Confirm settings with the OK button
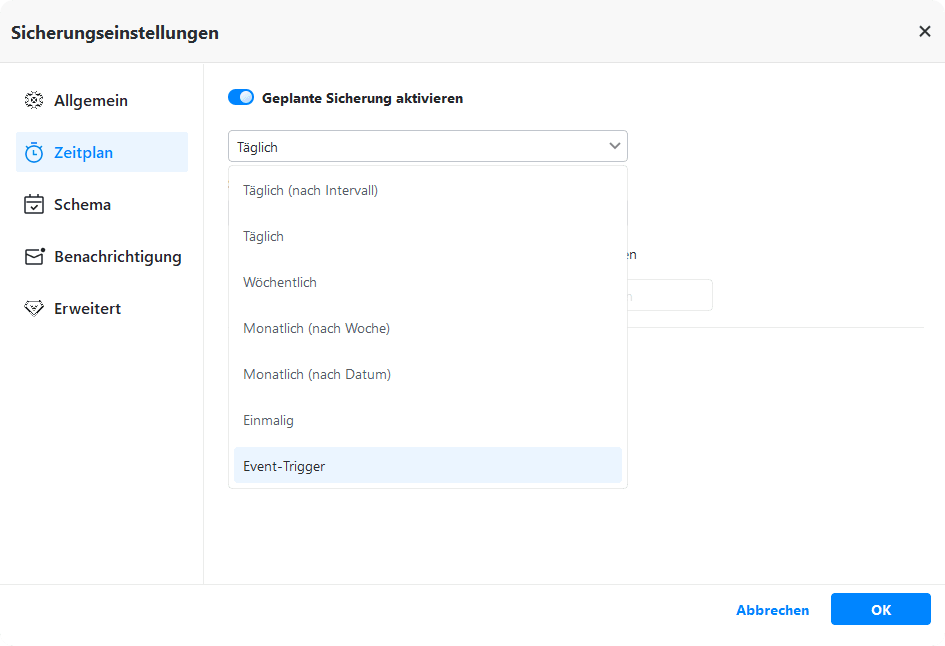 click(880, 610)
